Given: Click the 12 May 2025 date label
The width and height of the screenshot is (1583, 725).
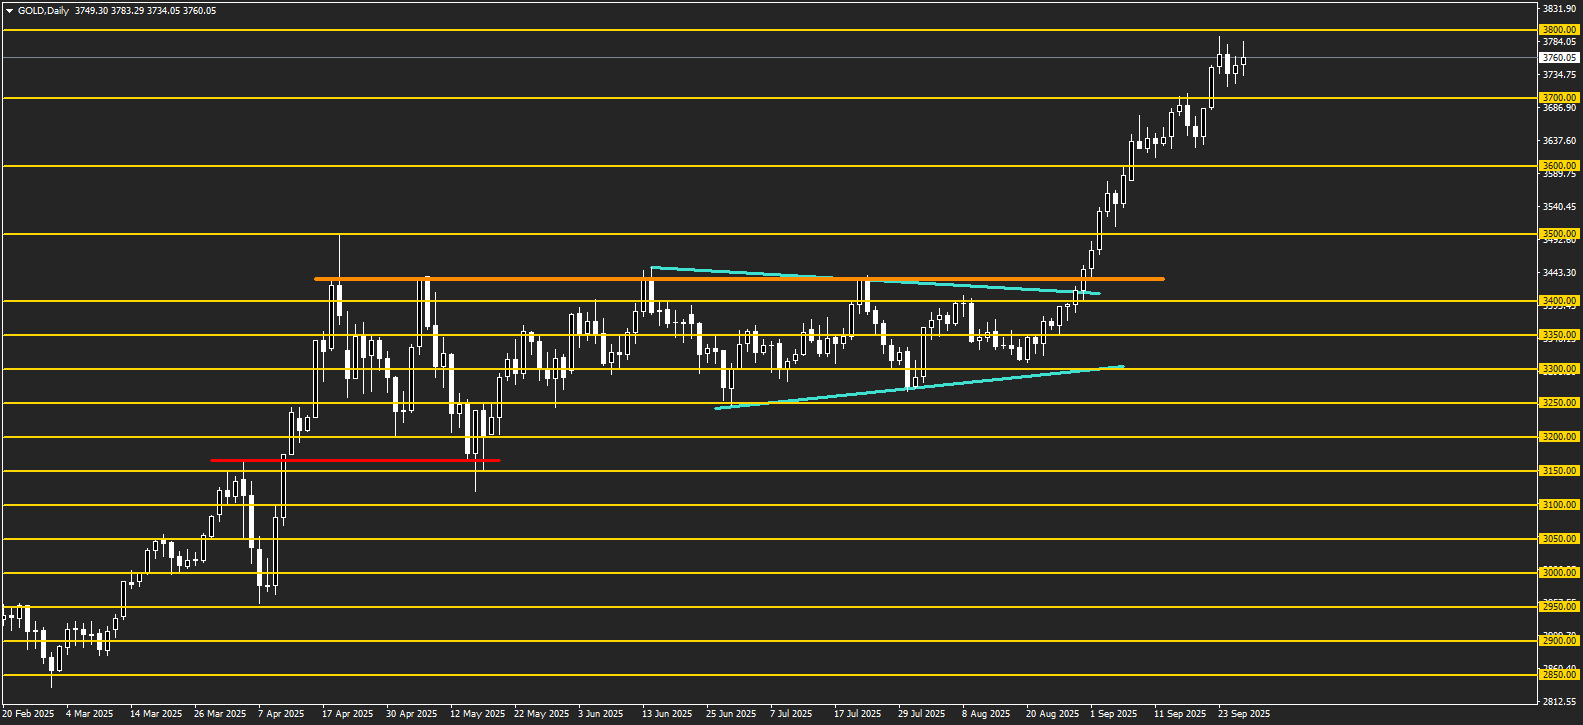Looking at the screenshot, I should 477,714.
